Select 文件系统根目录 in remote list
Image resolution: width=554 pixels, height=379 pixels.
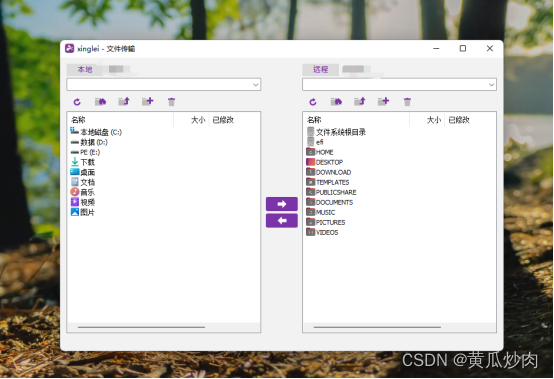pyautogui.click(x=336, y=132)
